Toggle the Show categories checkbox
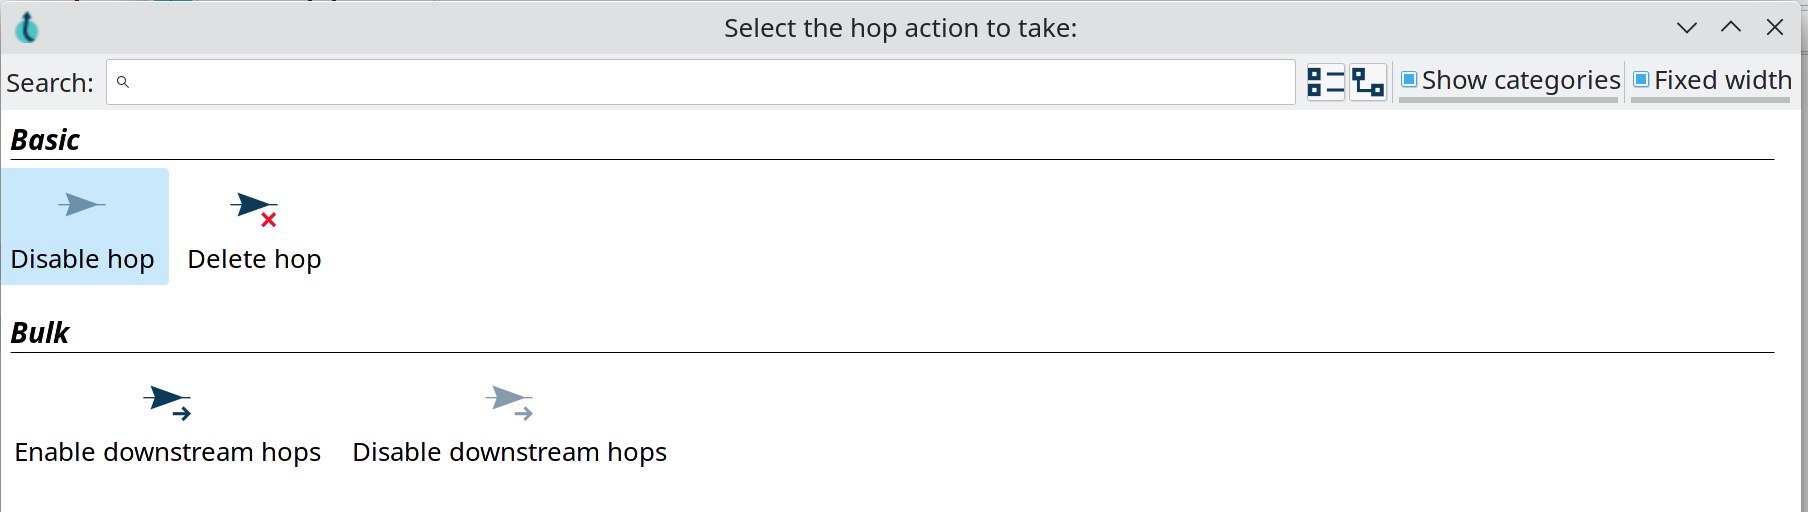The height and width of the screenshot is (512, 1808). 1409,80
